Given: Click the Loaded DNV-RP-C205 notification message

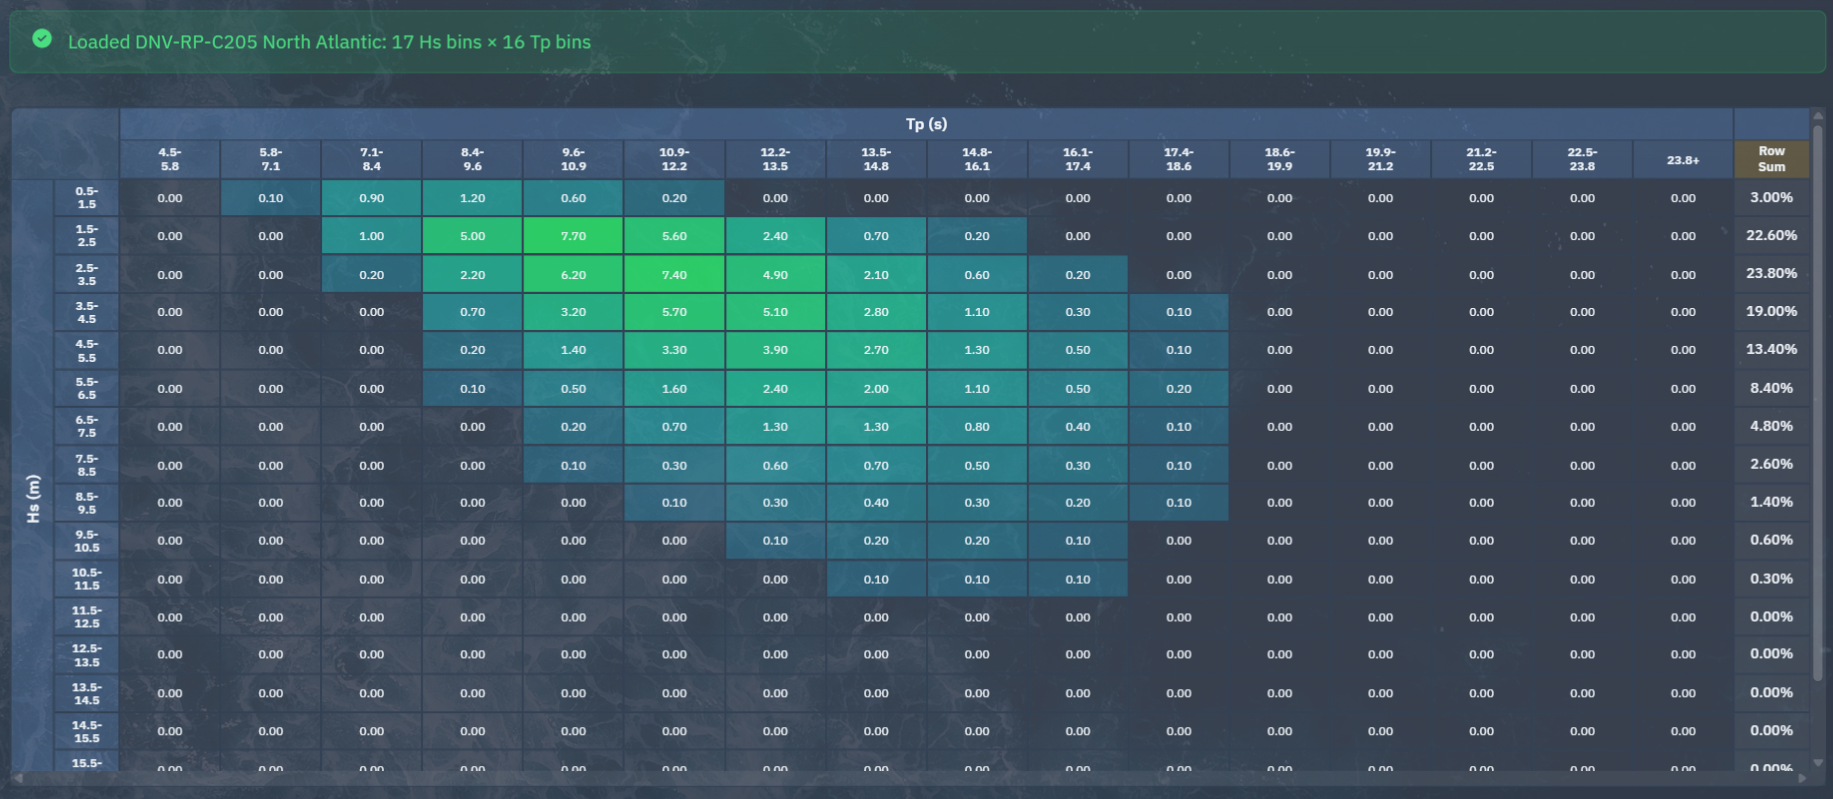Looking at the screenshot, I should click(x=329, y=42).
